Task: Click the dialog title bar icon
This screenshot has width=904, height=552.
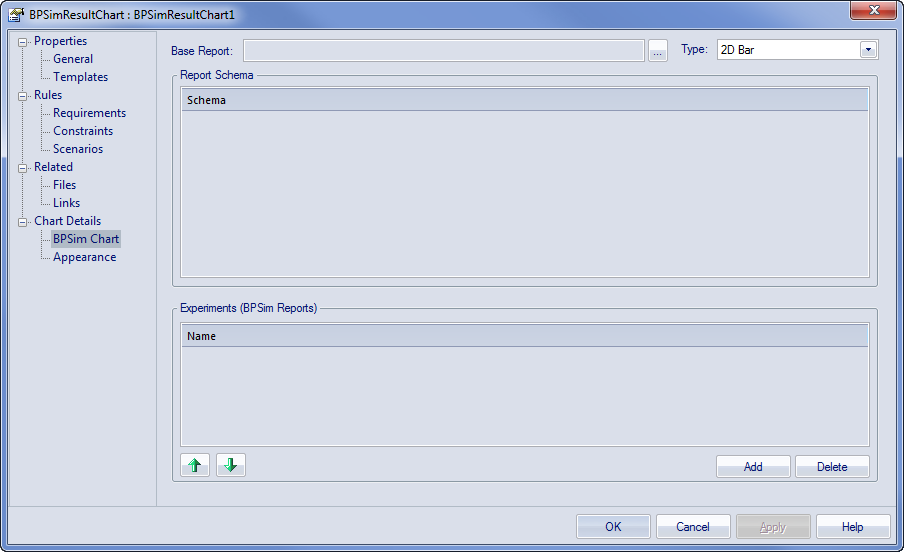Action: point(17,15)
